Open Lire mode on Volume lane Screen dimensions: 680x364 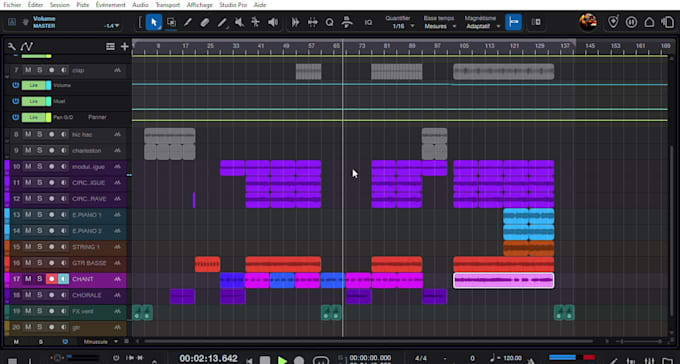pyautogui.click(x=34, y=85)
